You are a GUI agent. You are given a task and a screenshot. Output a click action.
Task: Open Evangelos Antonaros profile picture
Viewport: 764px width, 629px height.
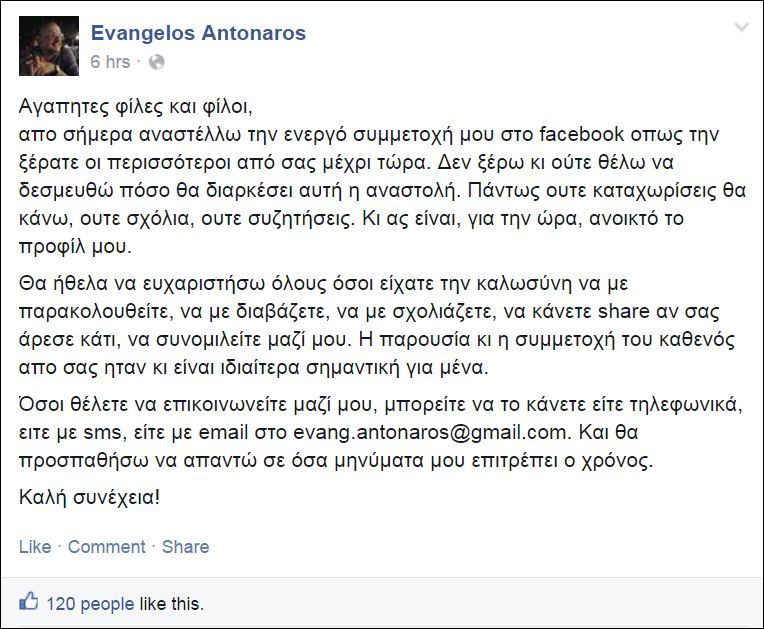coord(49,46)
